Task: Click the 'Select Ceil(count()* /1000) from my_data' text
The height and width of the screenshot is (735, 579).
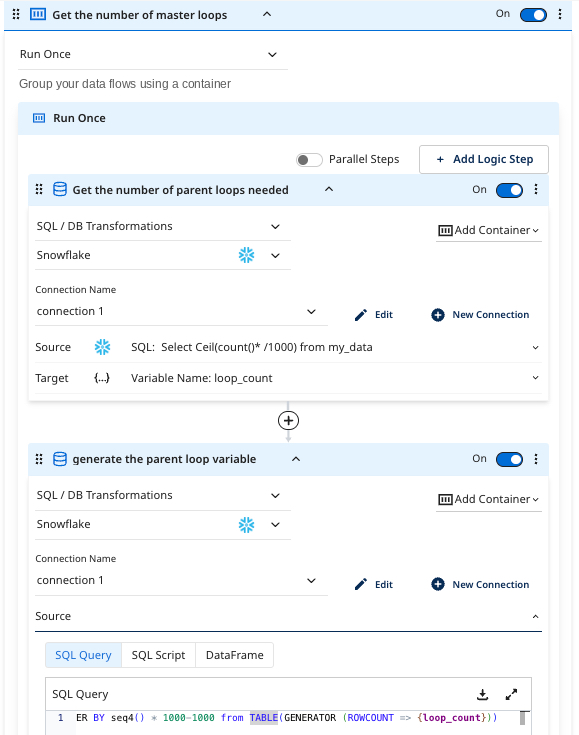Action: click(x=267, y=347)
